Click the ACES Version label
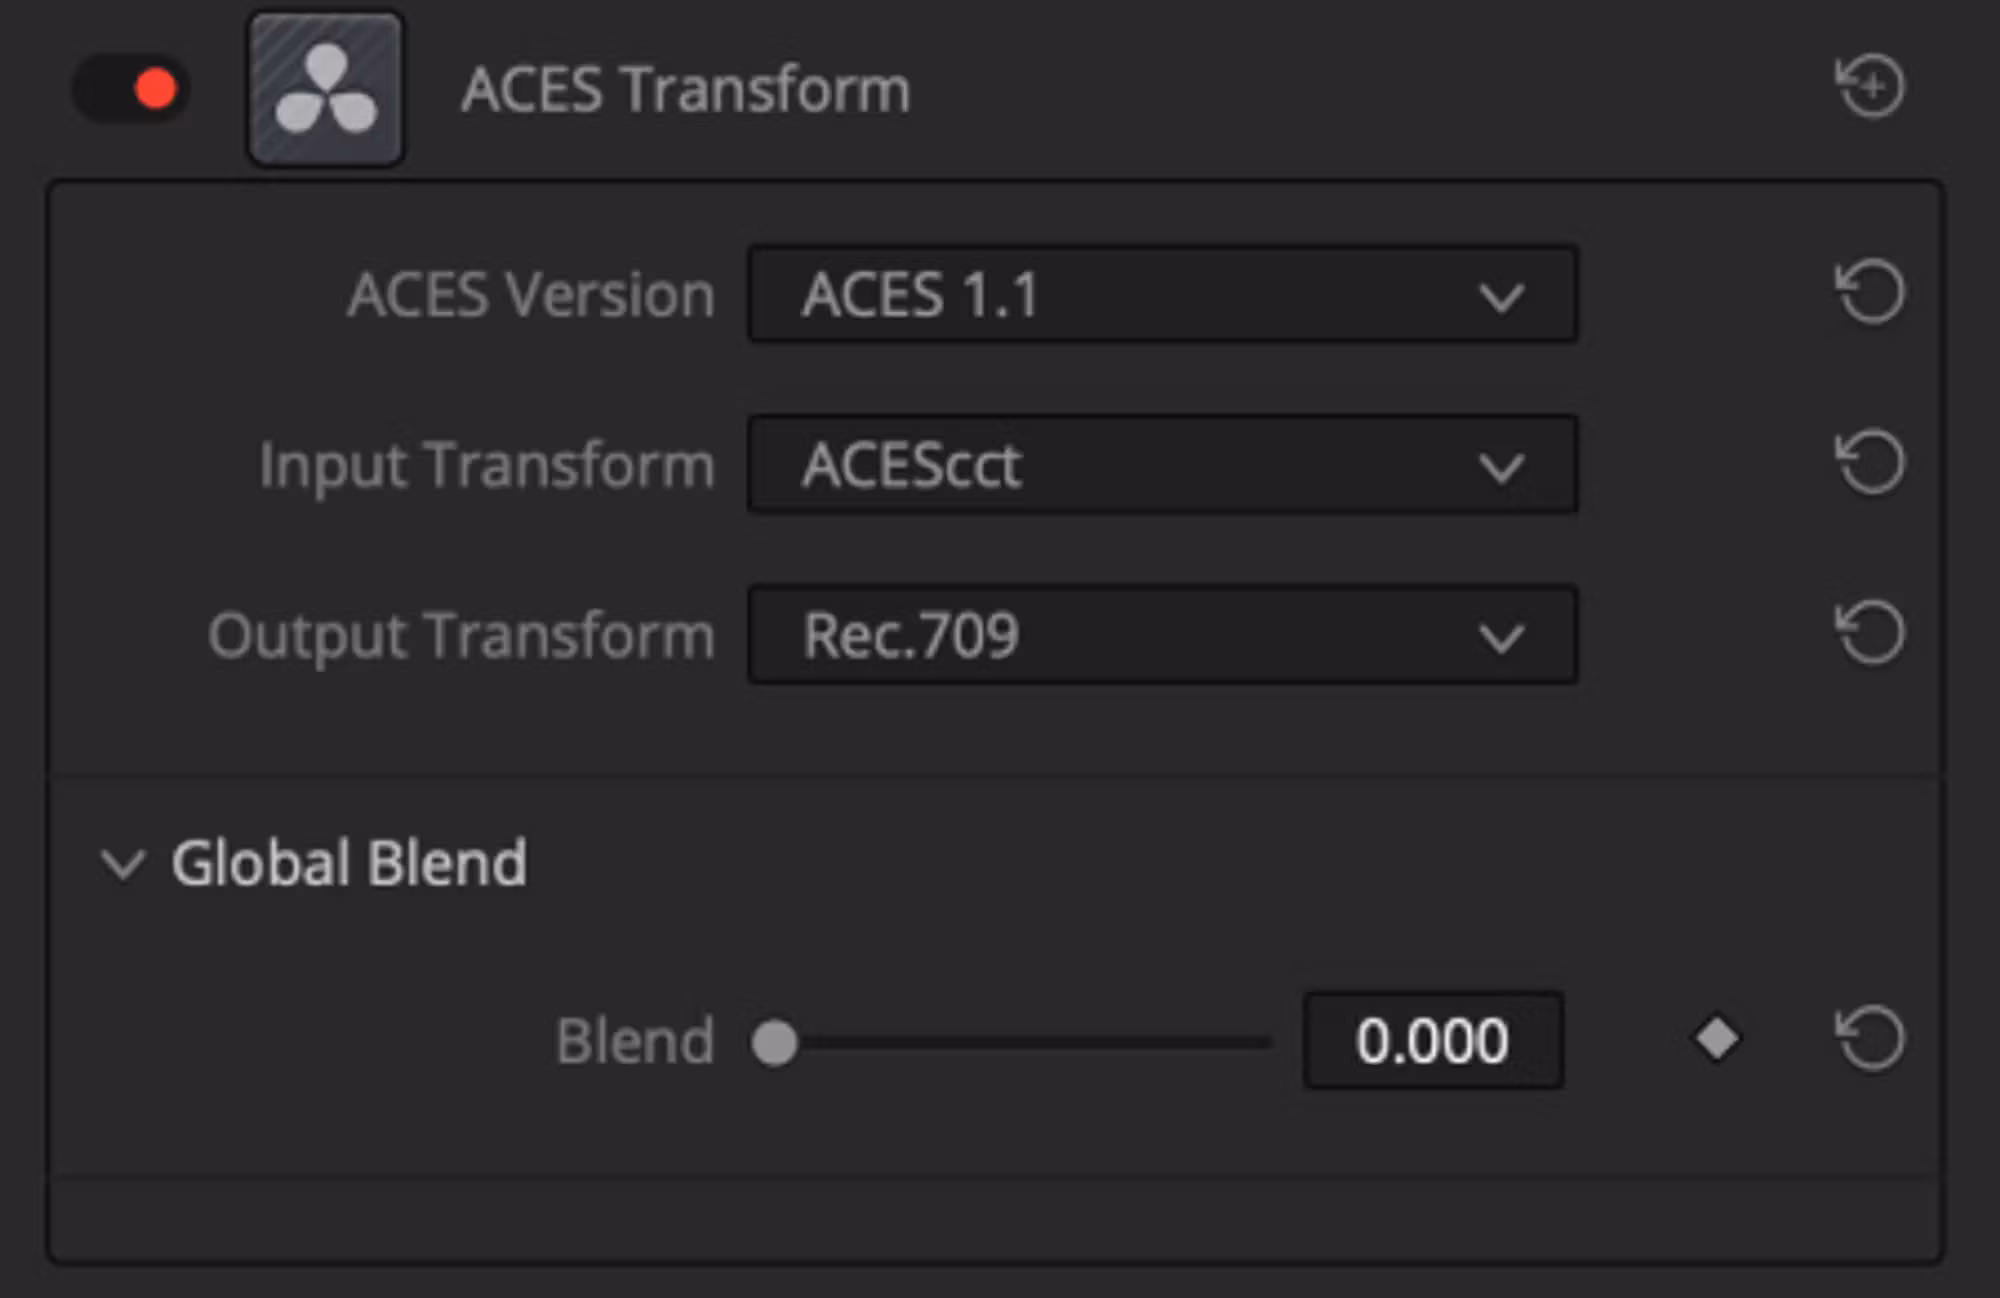 click(x=531, y=295)
